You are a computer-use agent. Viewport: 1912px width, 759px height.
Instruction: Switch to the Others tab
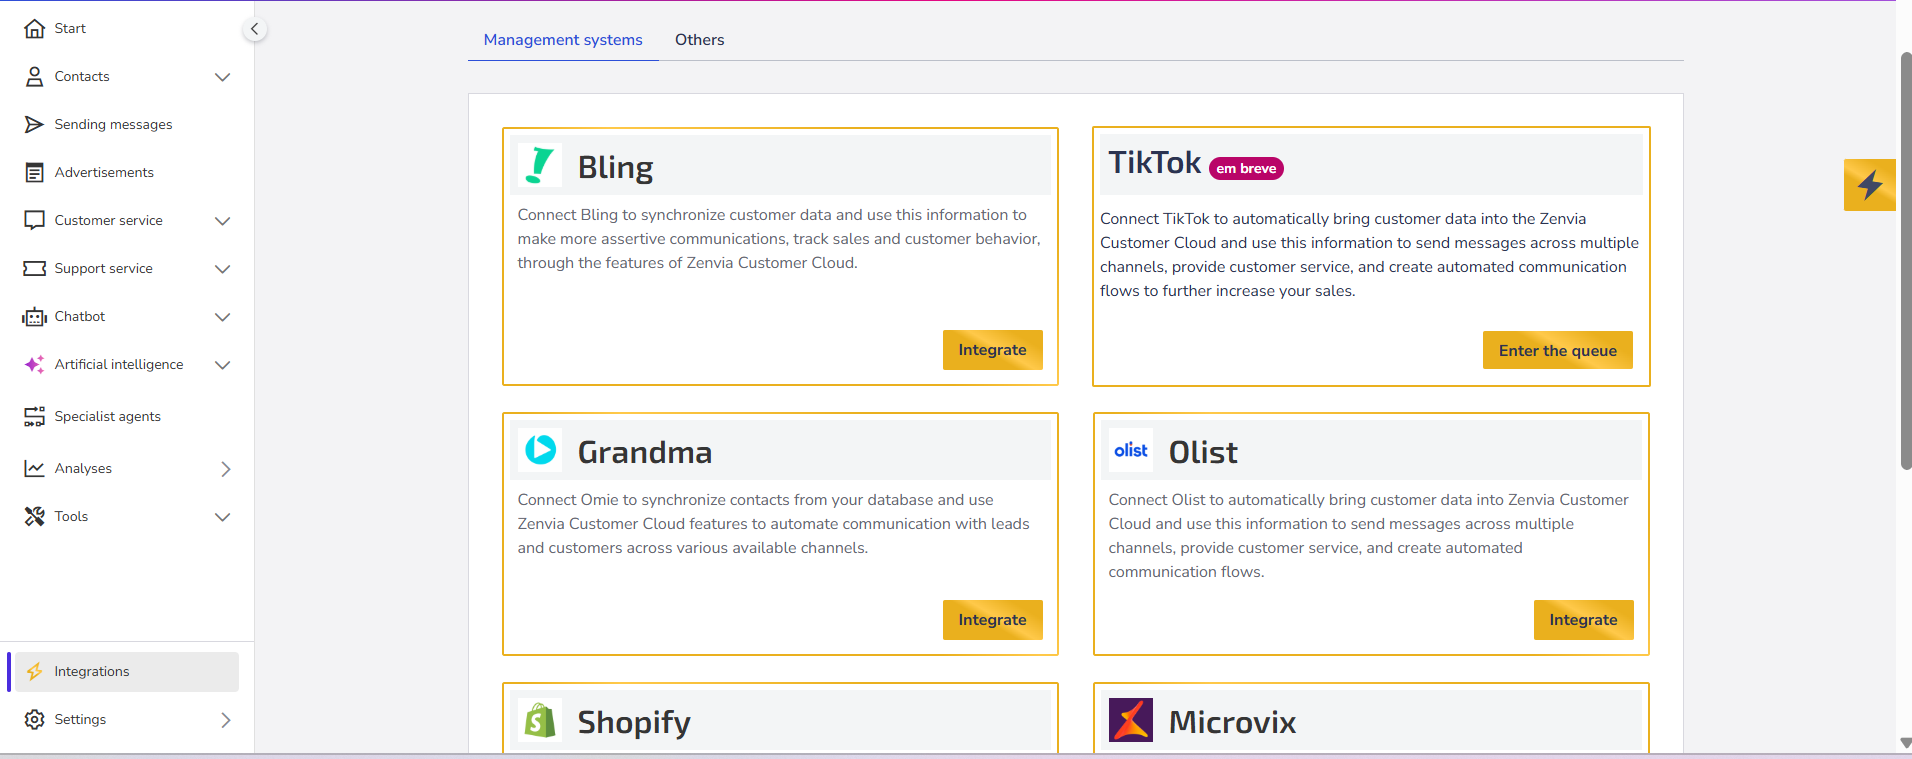pyautogui.click(x=699, y=40)
